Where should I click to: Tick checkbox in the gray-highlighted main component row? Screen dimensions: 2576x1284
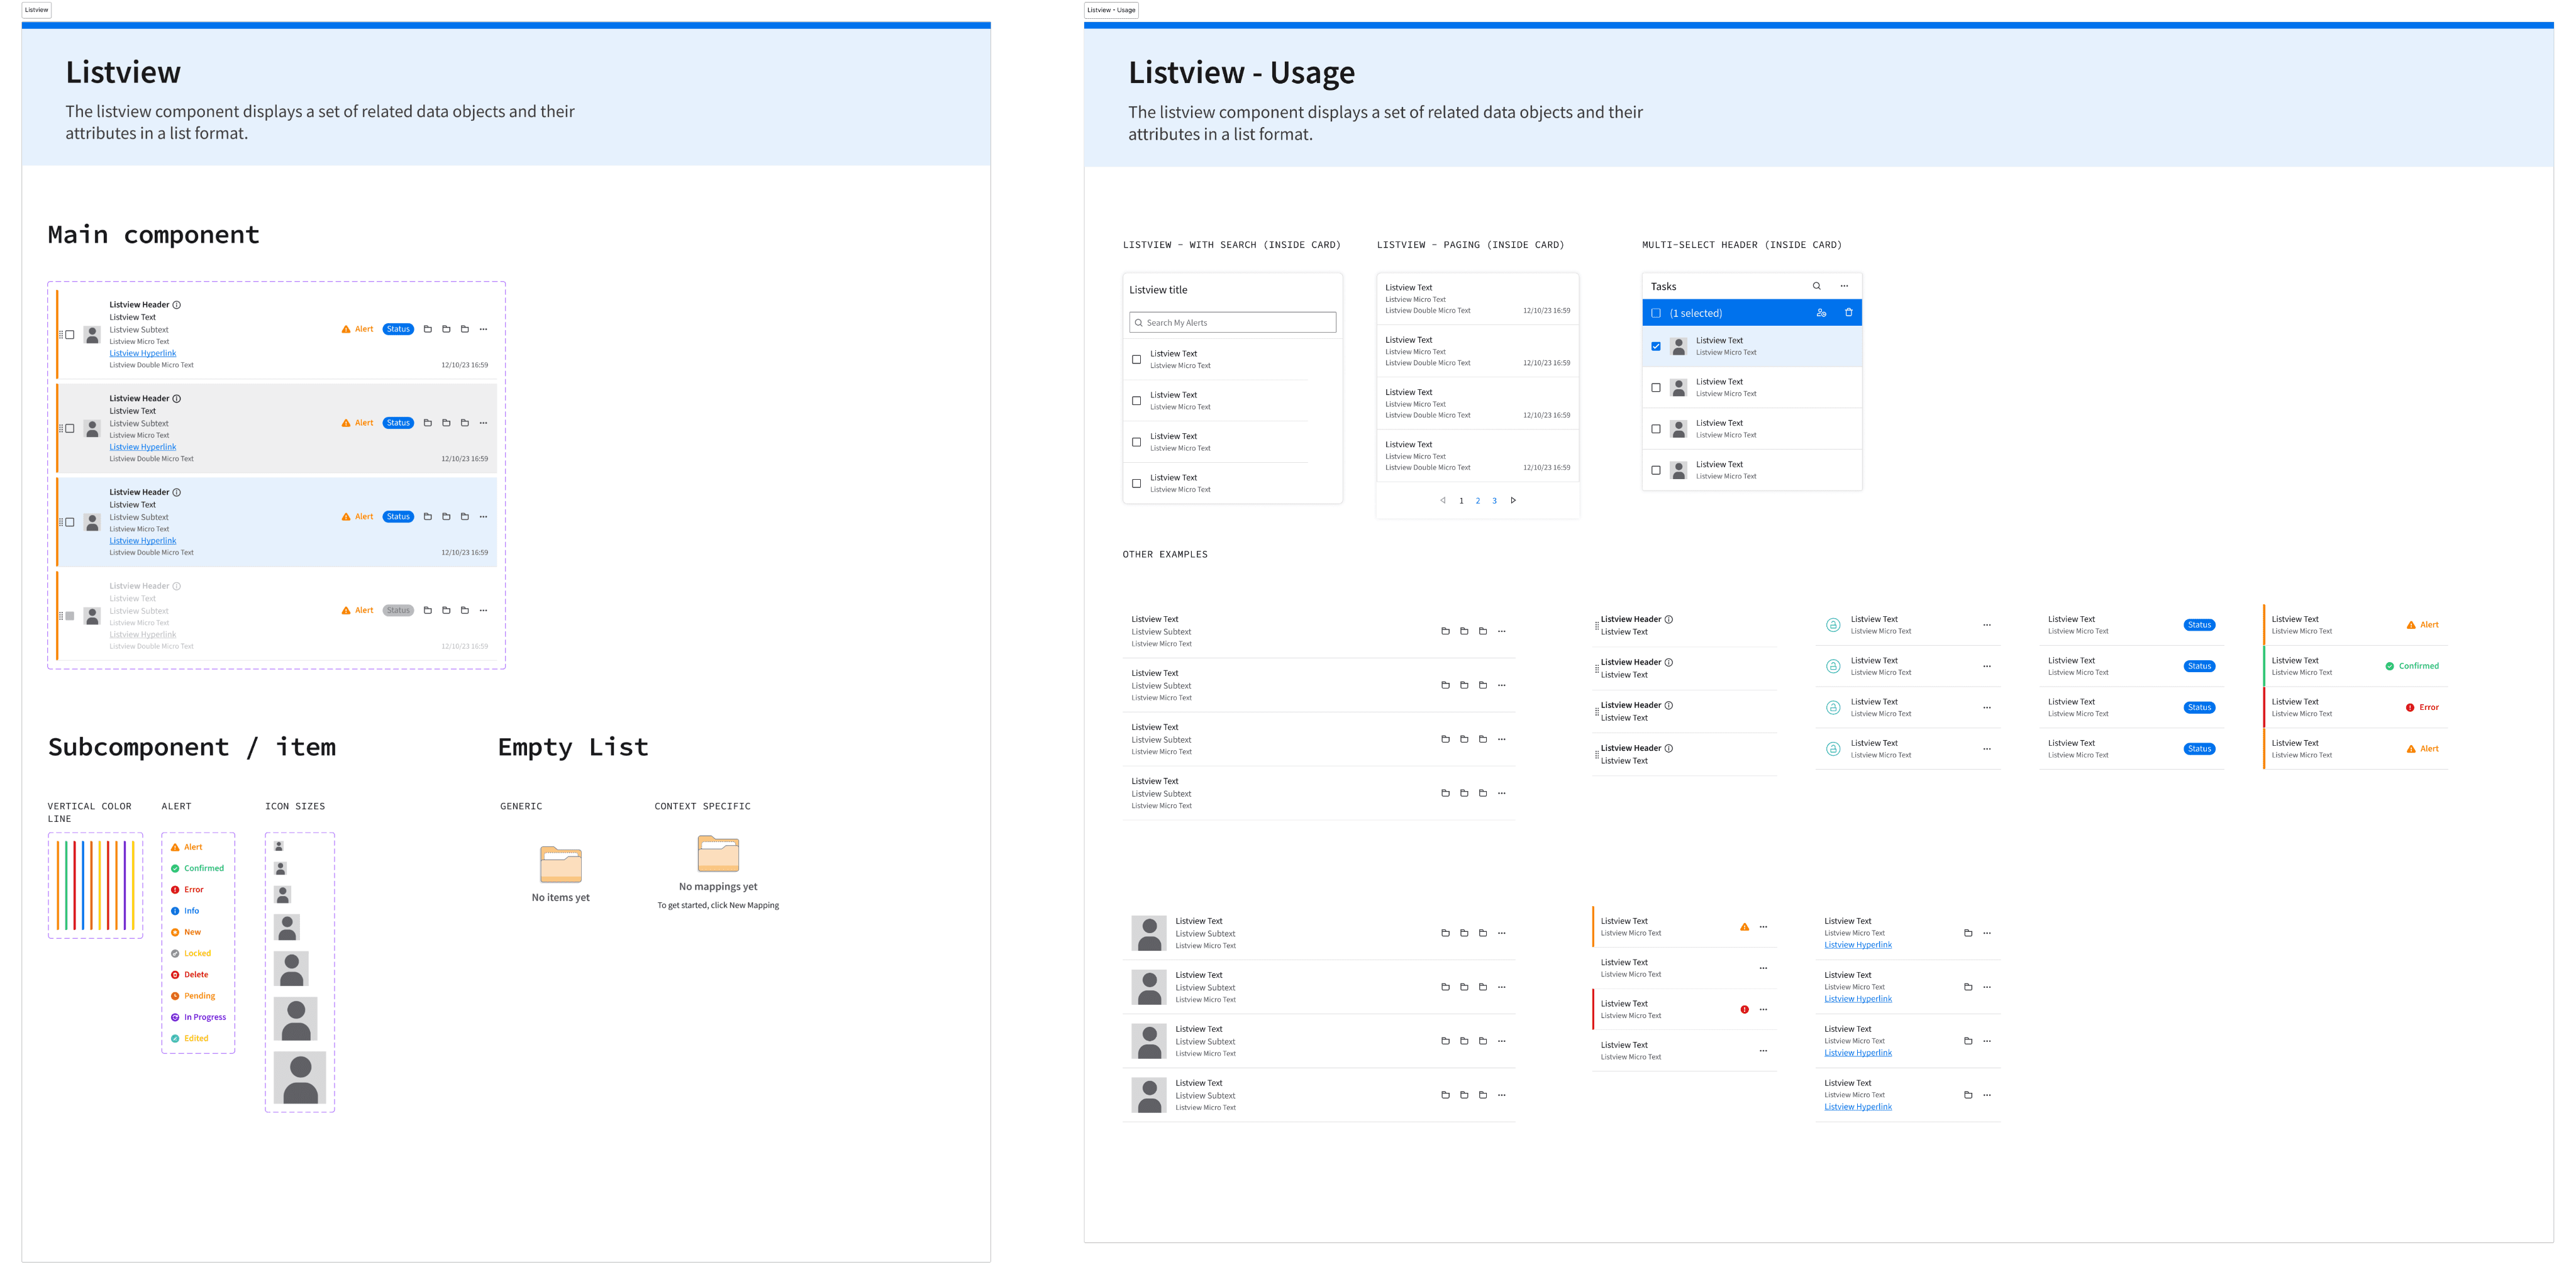tap(70, 428)
